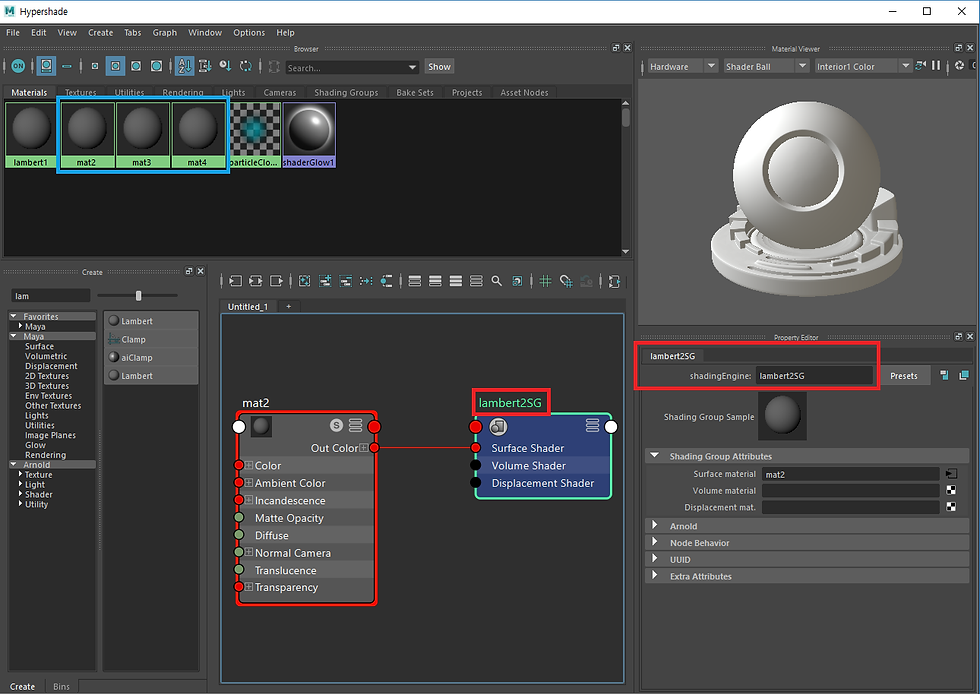Rearrange the graph layout
The width and height of the screenshot is (980, 694).
click(x=366, y=281)
